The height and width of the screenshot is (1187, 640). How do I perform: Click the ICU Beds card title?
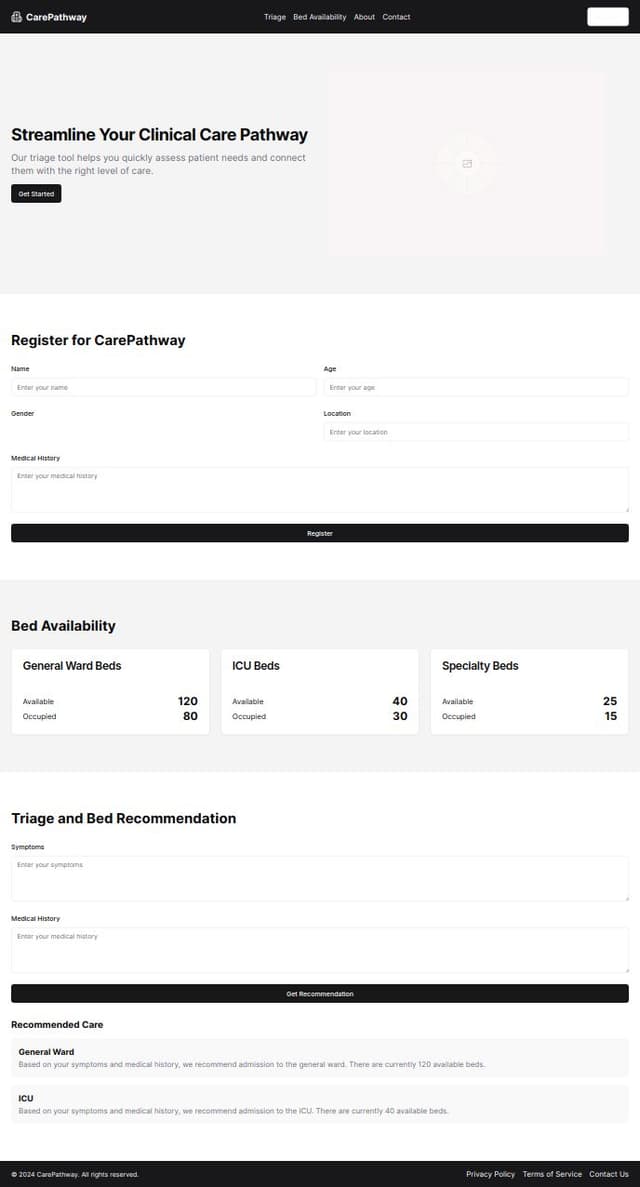256,665
